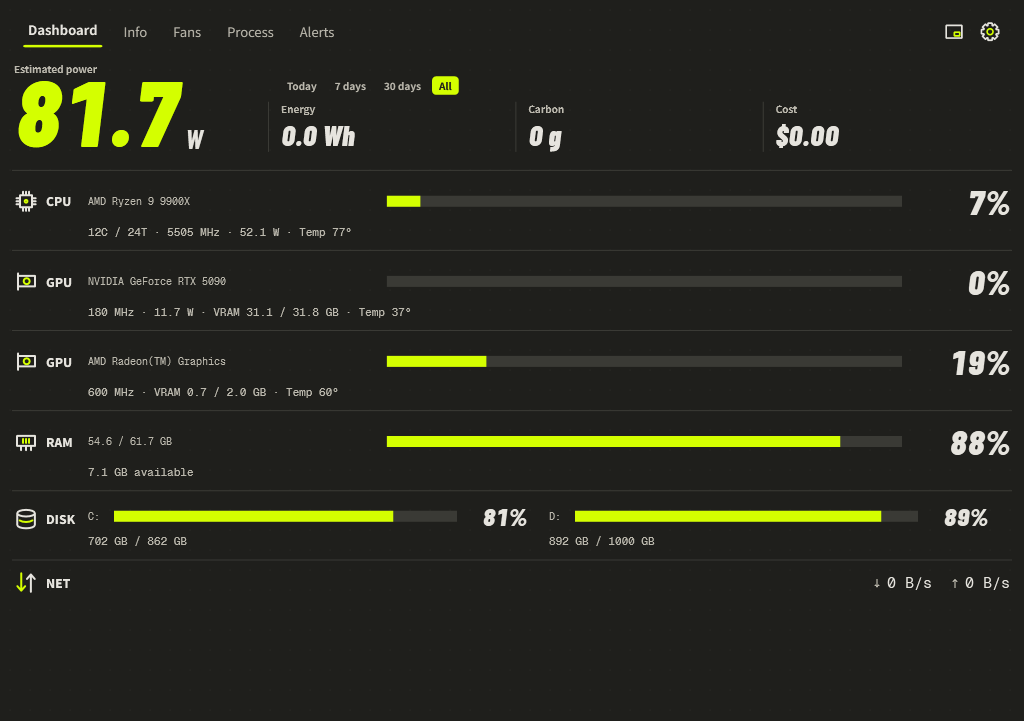Screen dimensions: 1024x721
Task: Open the Fans tab
Action: pyautogui.click(x=187, y=32)
